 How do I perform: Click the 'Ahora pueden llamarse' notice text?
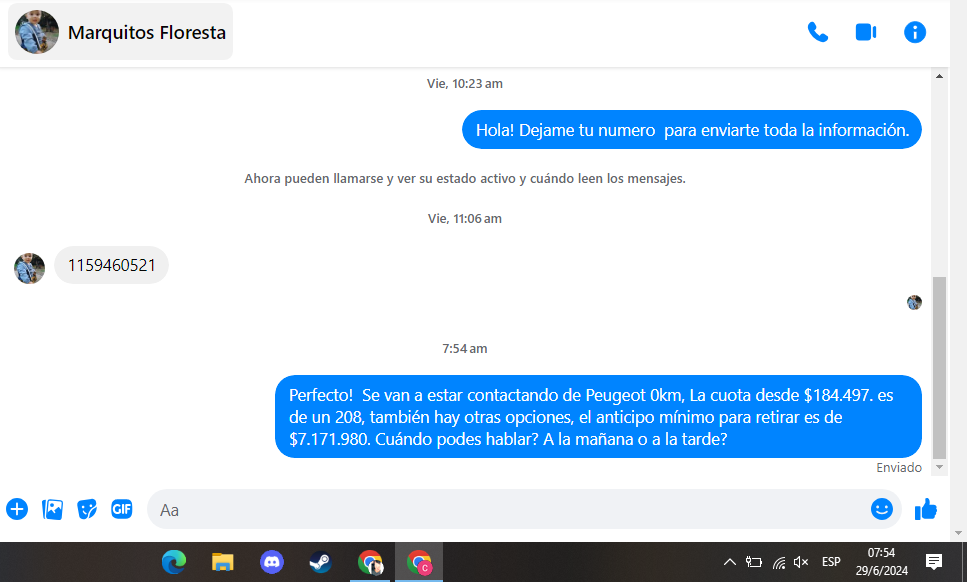pos(464,179)
